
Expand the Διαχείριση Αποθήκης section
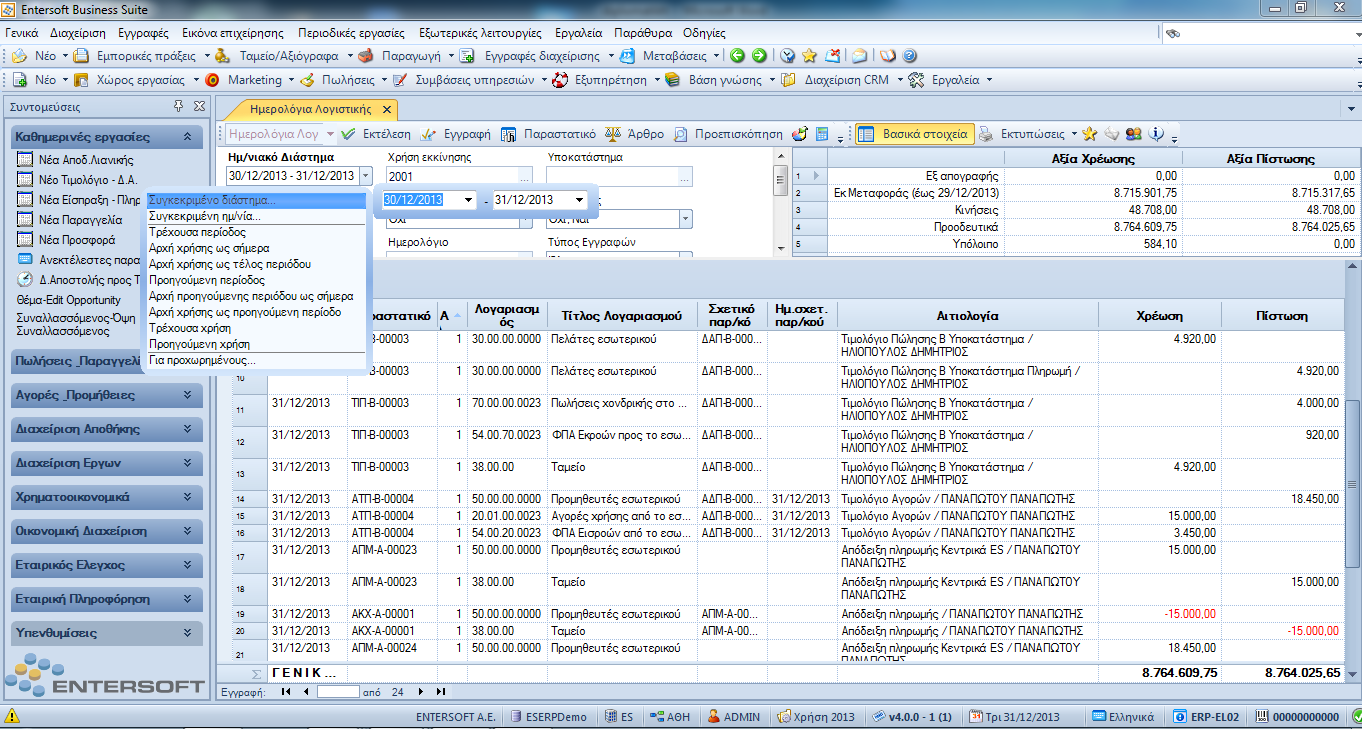tap(187, 429)
